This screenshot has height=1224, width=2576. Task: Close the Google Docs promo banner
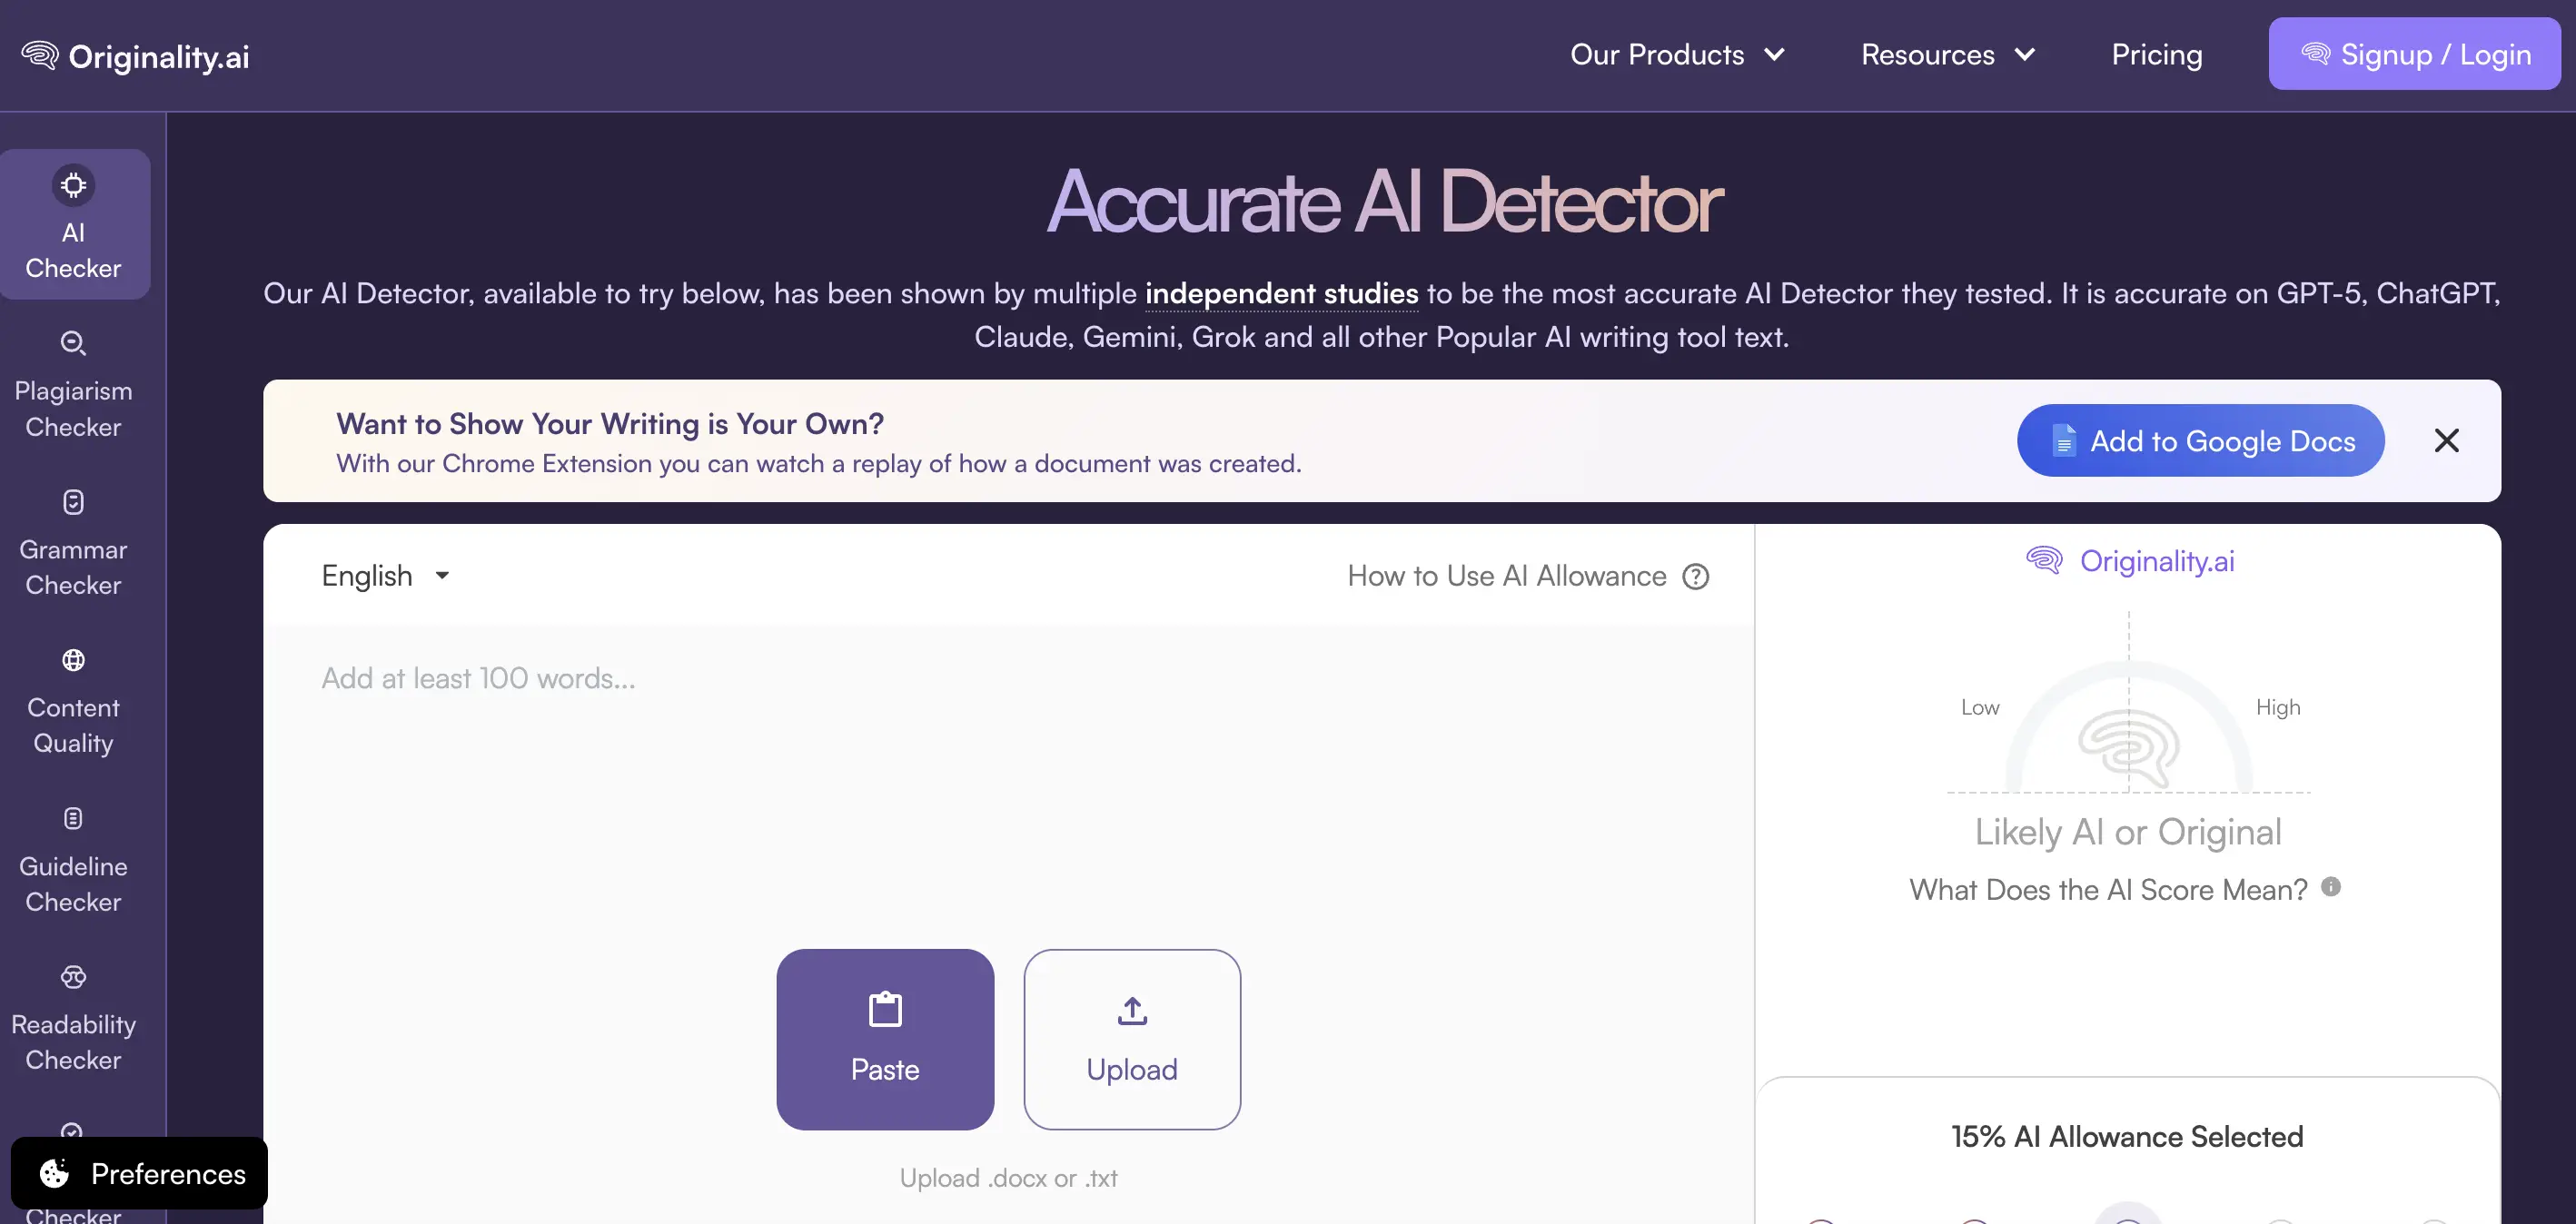tap(2446, 440)
